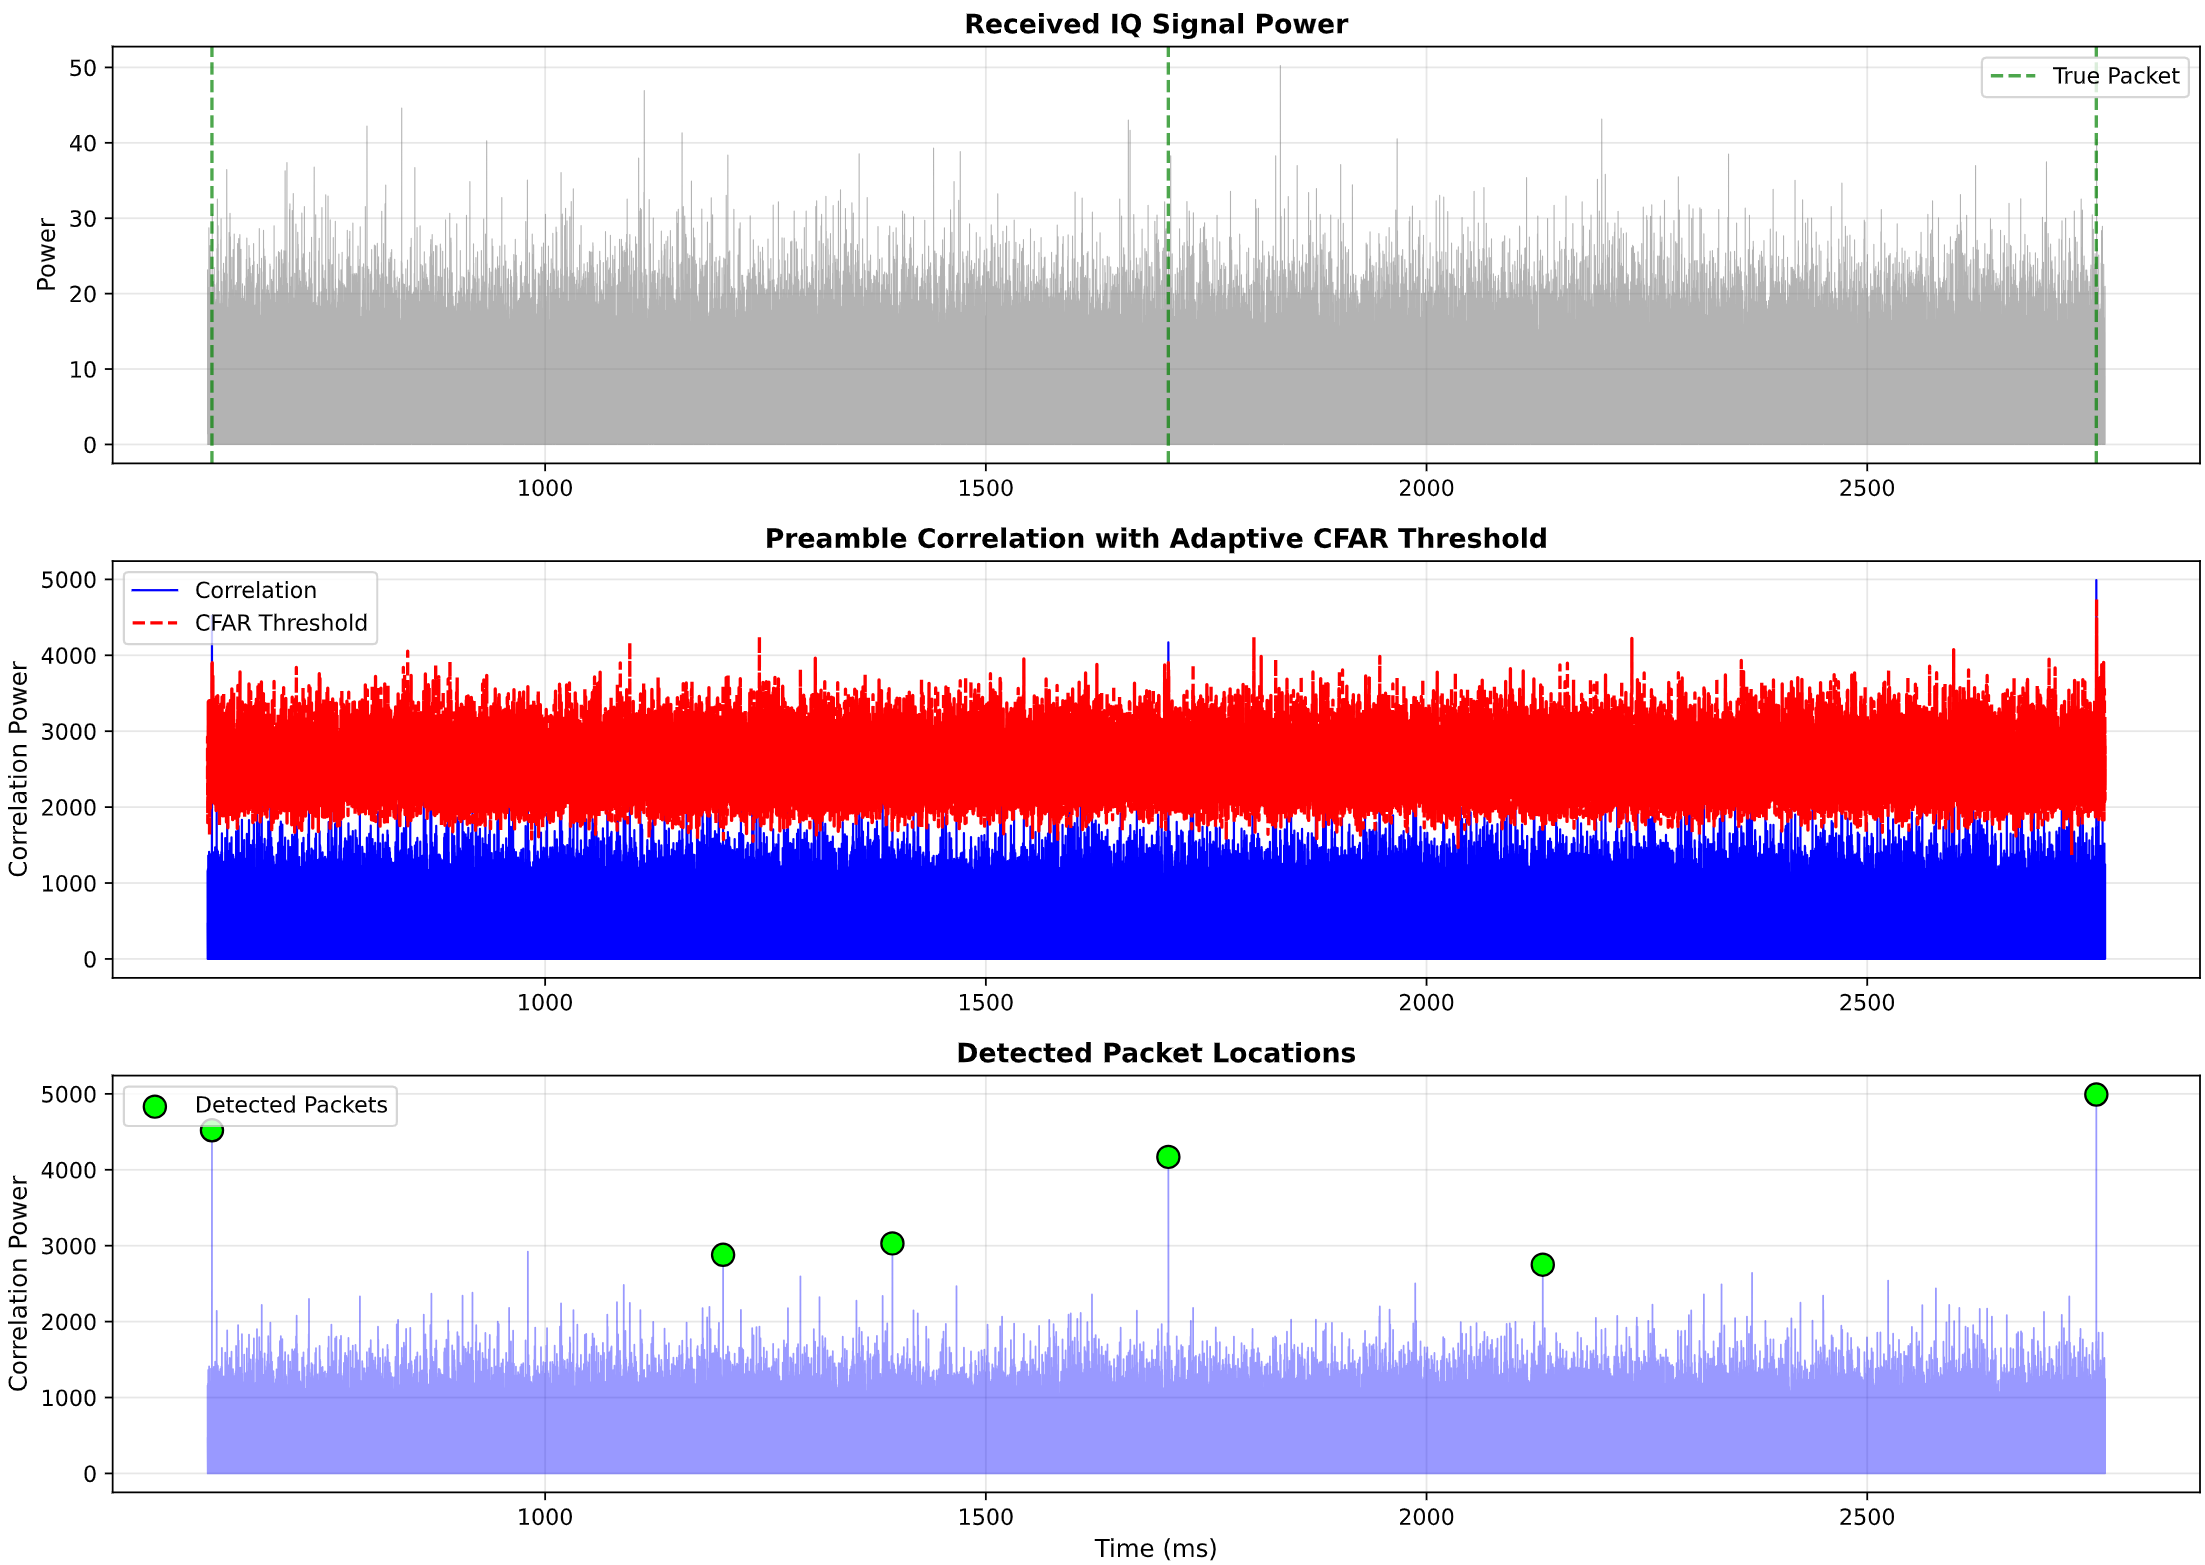2205x1565 pixels.
Task: Click the 'CFAR Threshold' legend text
Action: click(x=281, y=624)
